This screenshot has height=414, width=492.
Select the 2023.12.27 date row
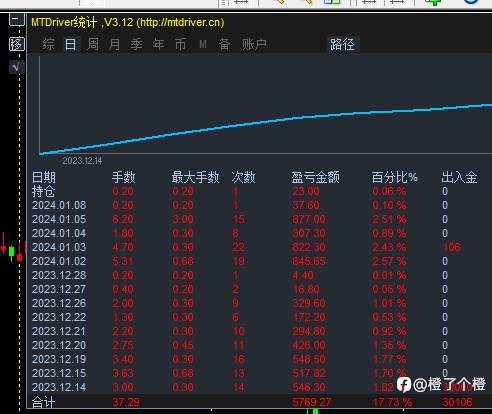(59, 289)
